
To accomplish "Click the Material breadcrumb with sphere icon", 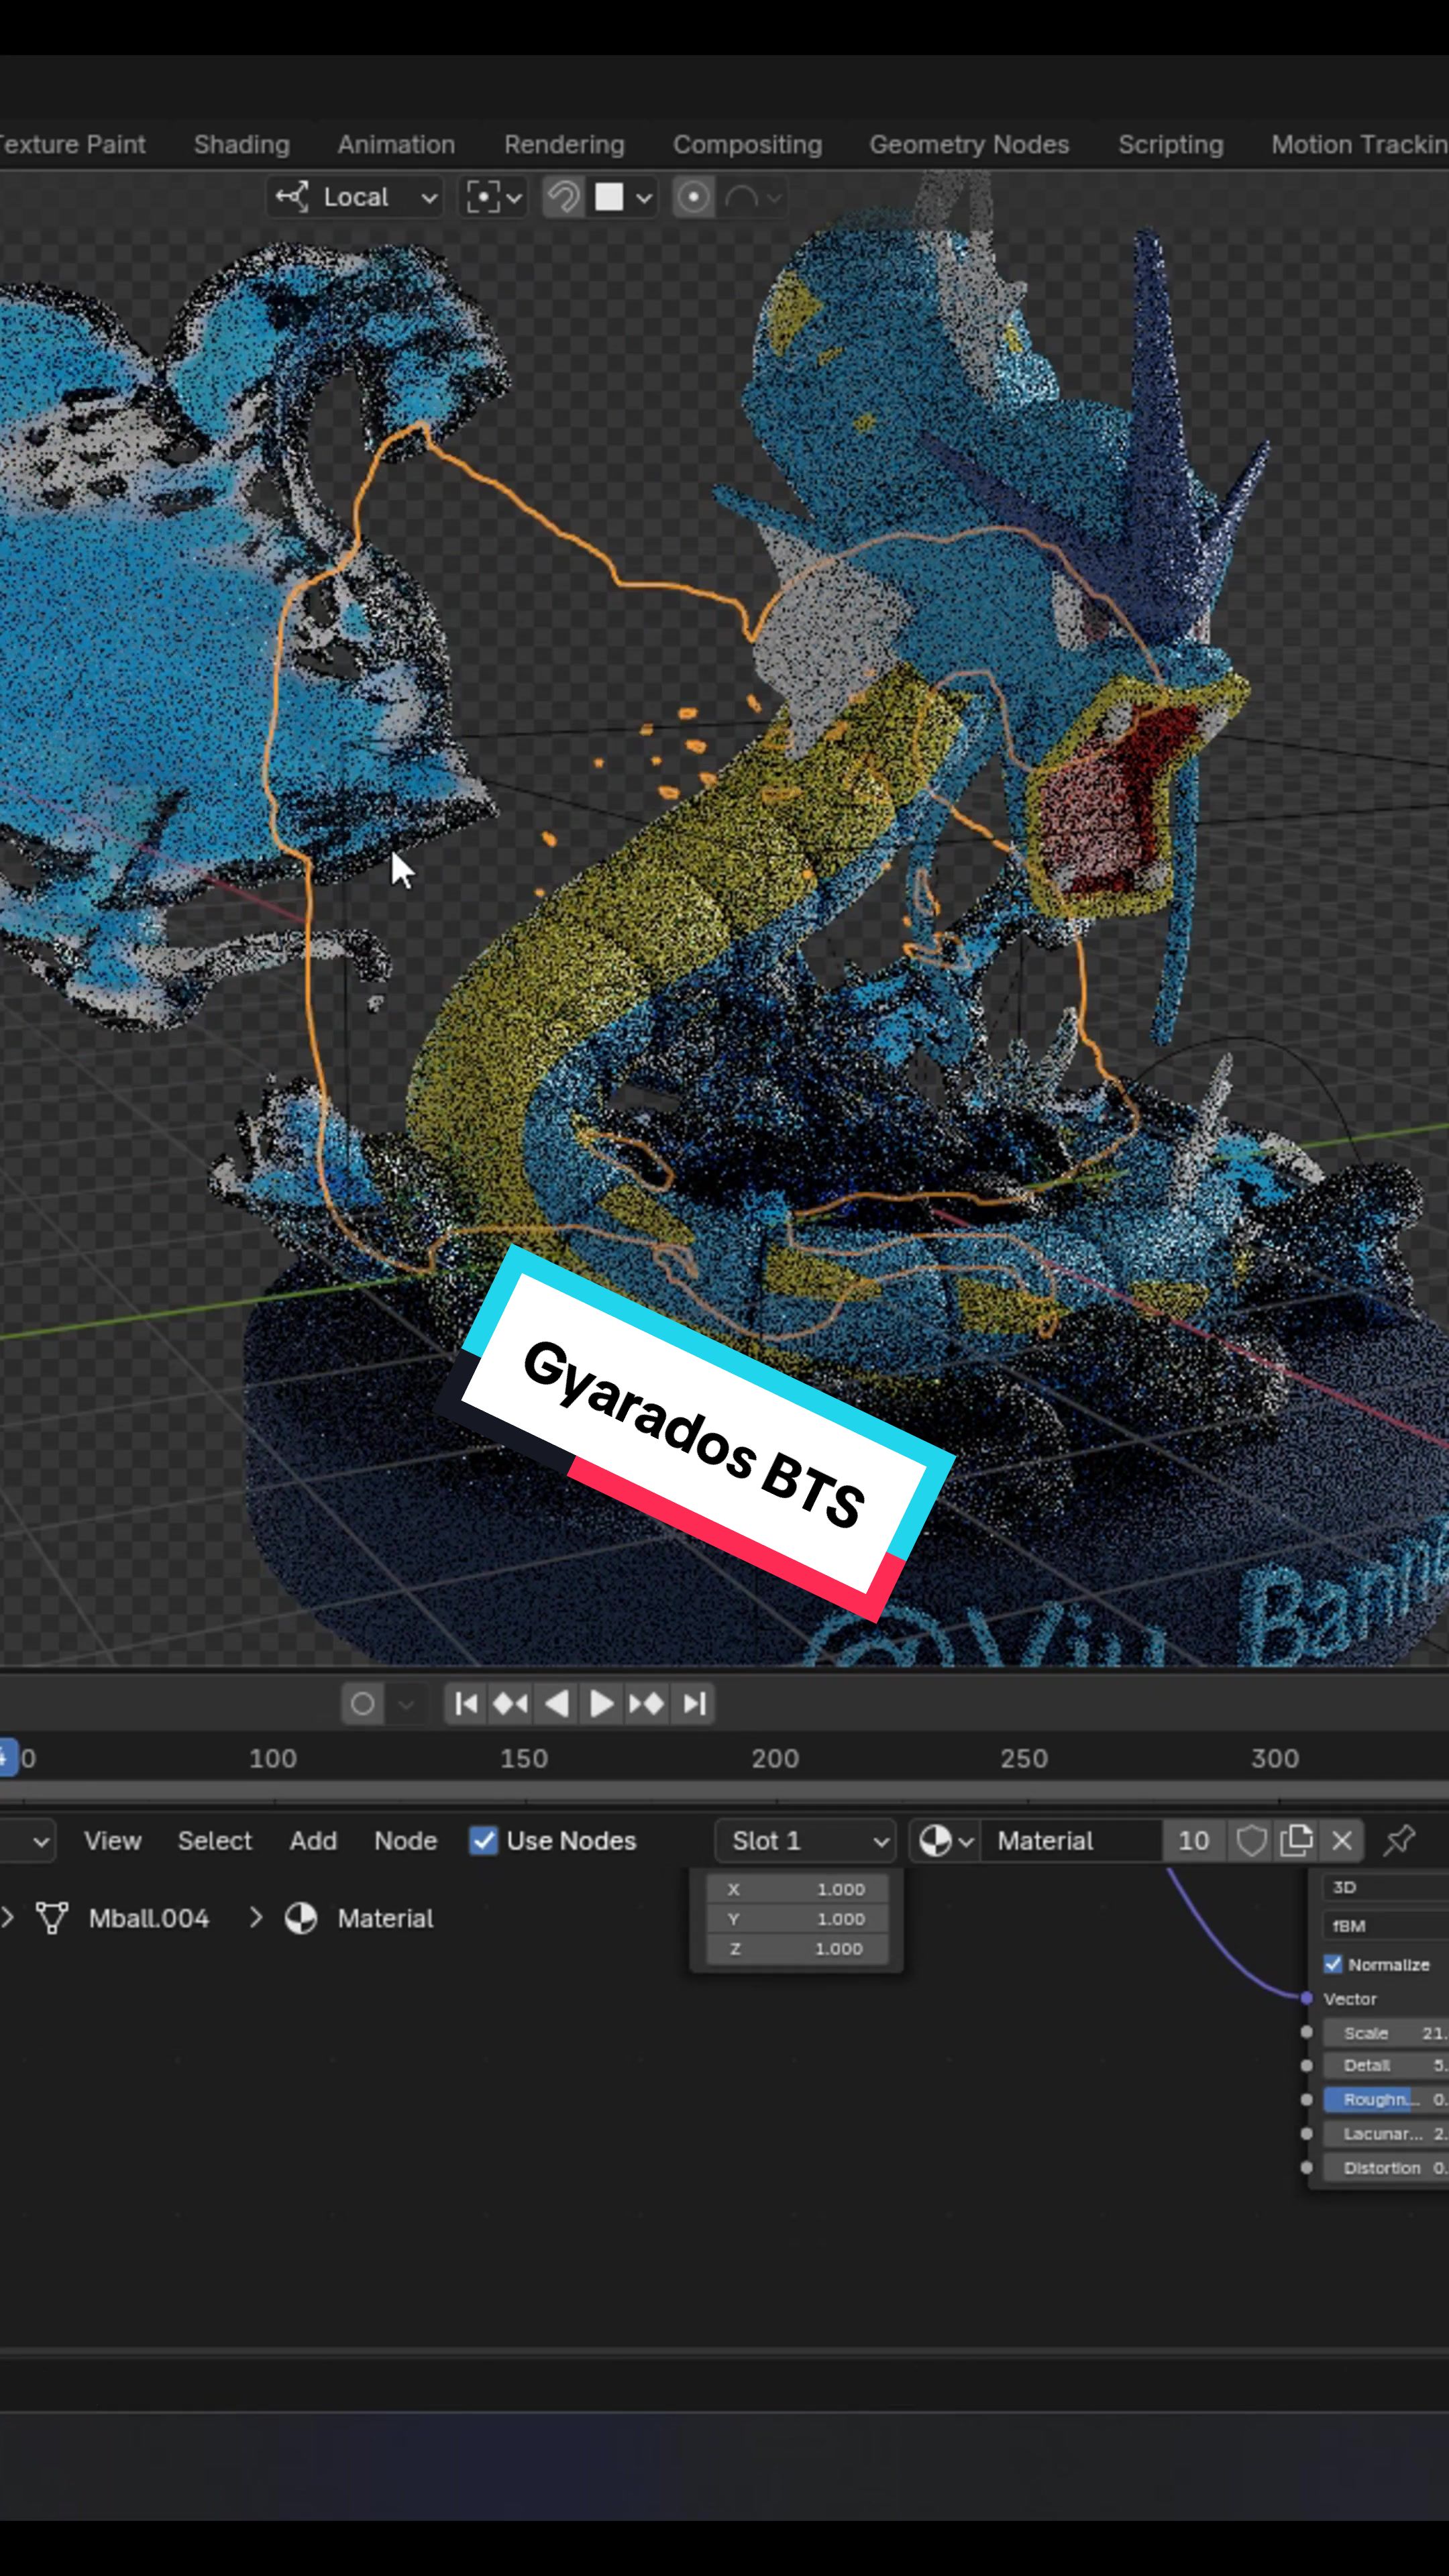I will click(359, 1918).
